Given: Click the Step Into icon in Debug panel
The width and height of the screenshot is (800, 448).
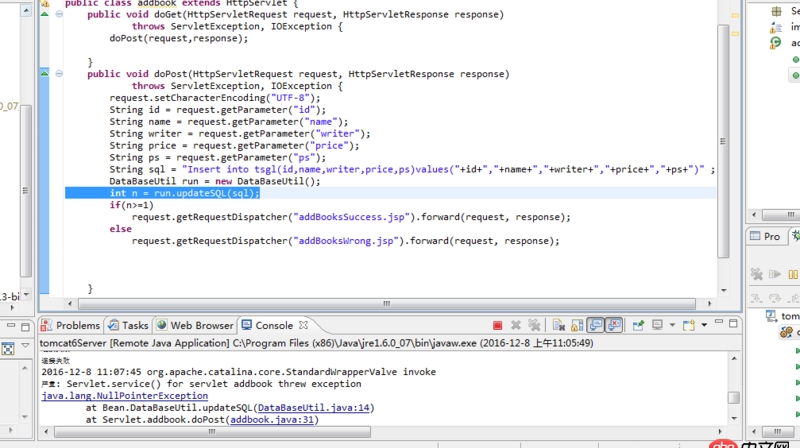Looking at the screenshot, I should pyautogui.click(x=756, y=297).
